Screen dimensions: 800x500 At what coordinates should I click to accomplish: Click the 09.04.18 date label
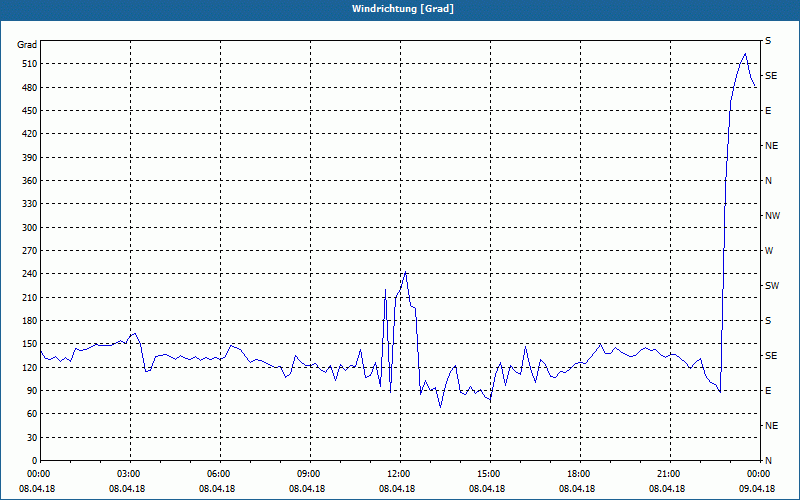[757, 489]
